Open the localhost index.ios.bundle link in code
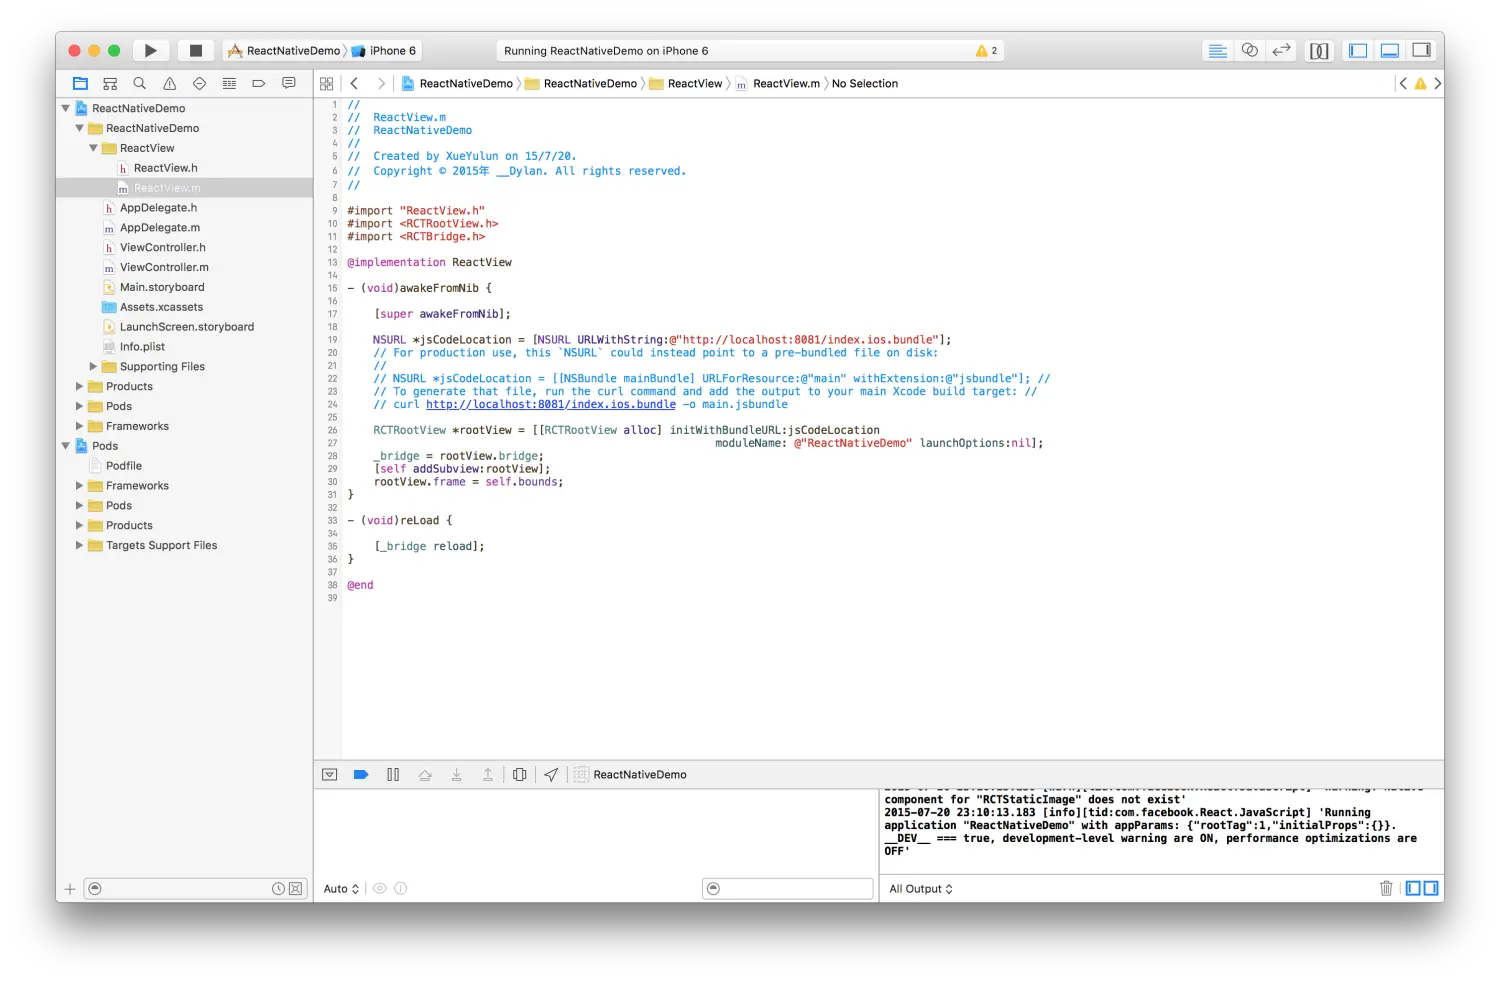The image size is (1500, 982). [551, 405]
